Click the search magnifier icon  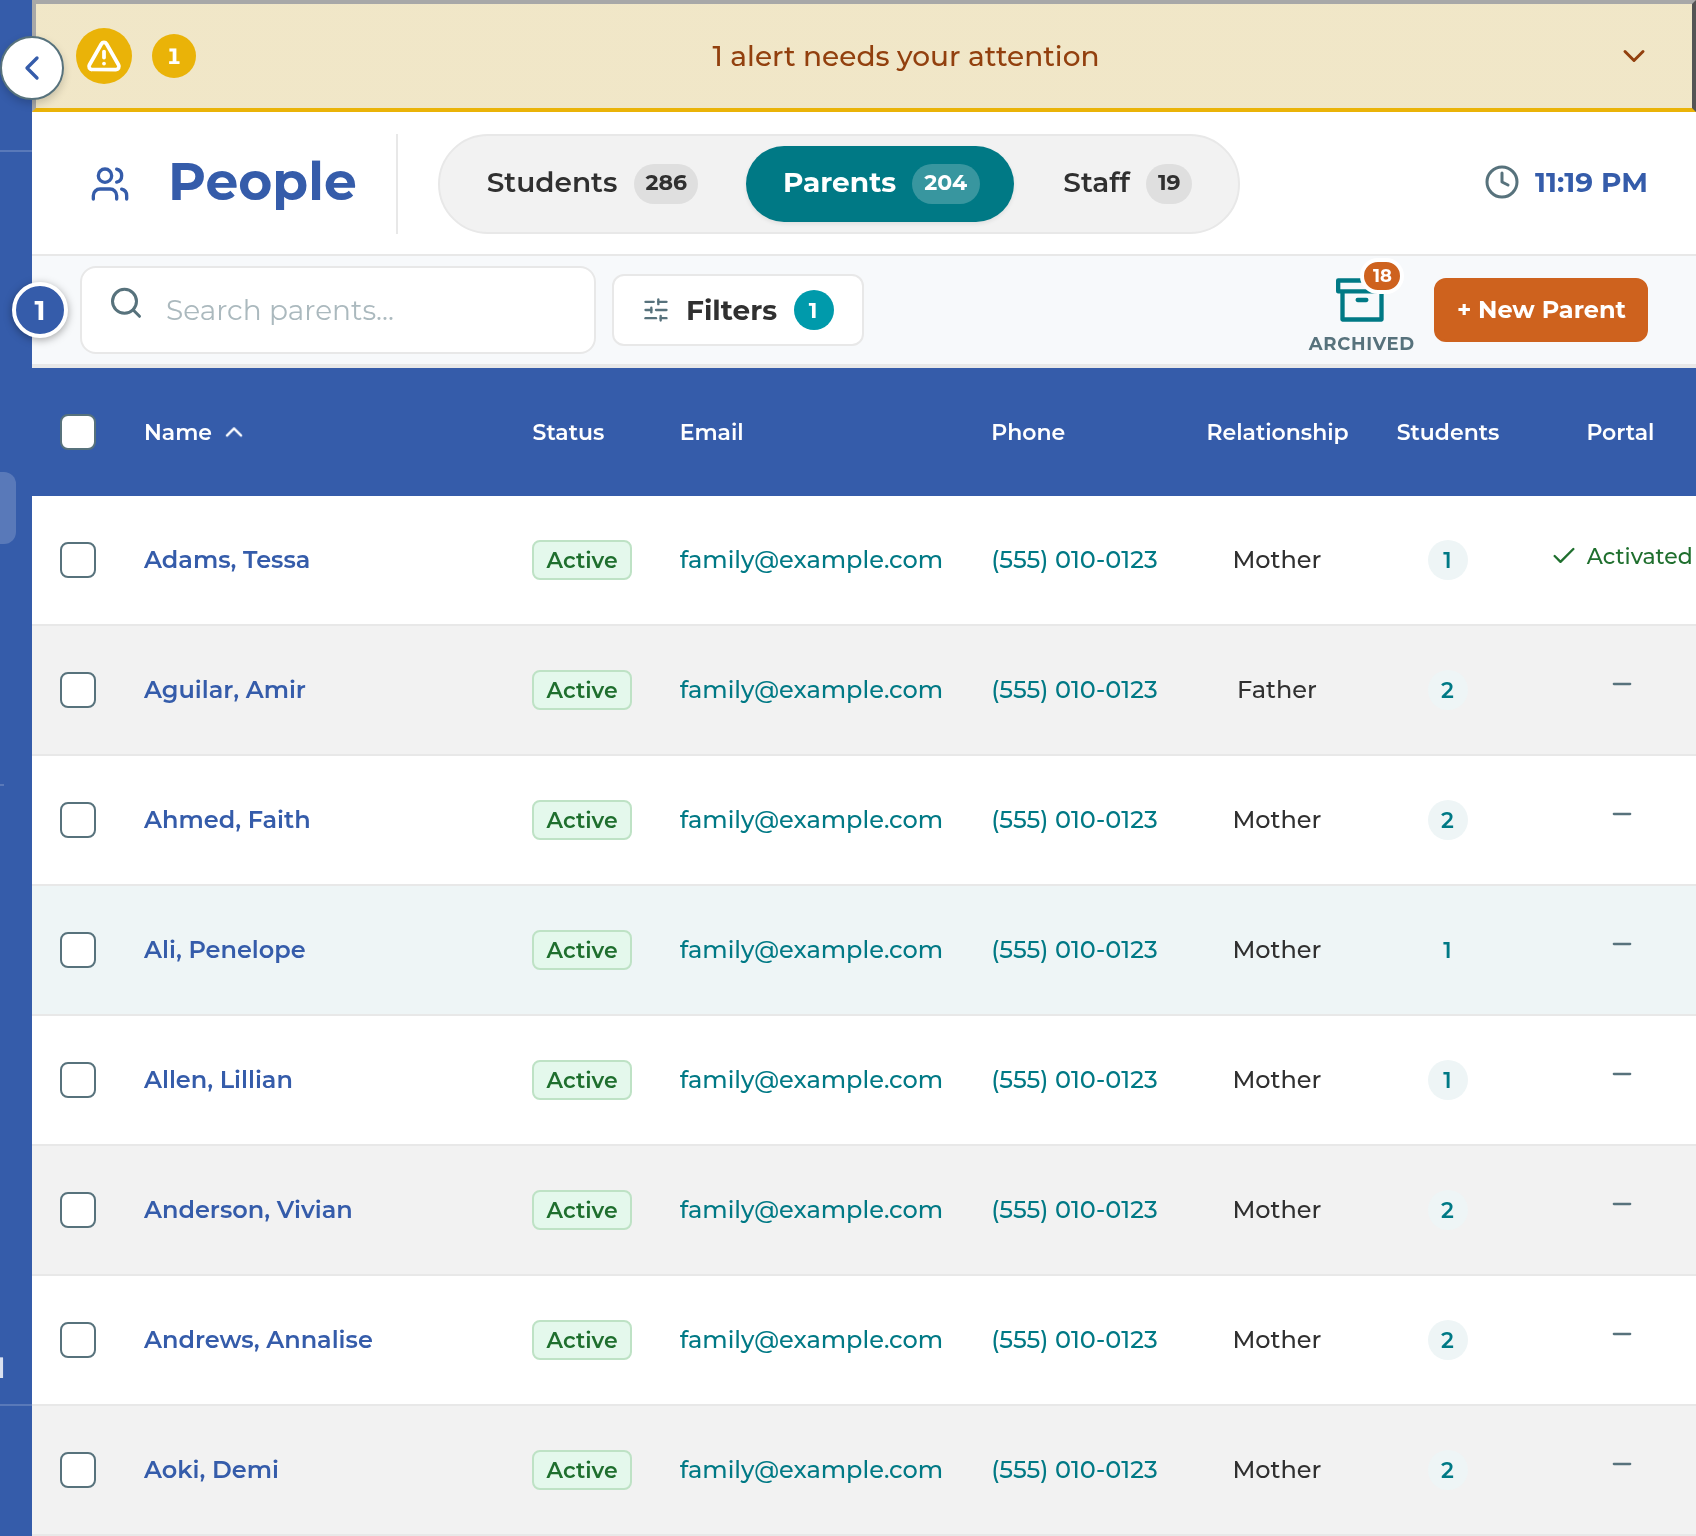click(x=126, y=303)
